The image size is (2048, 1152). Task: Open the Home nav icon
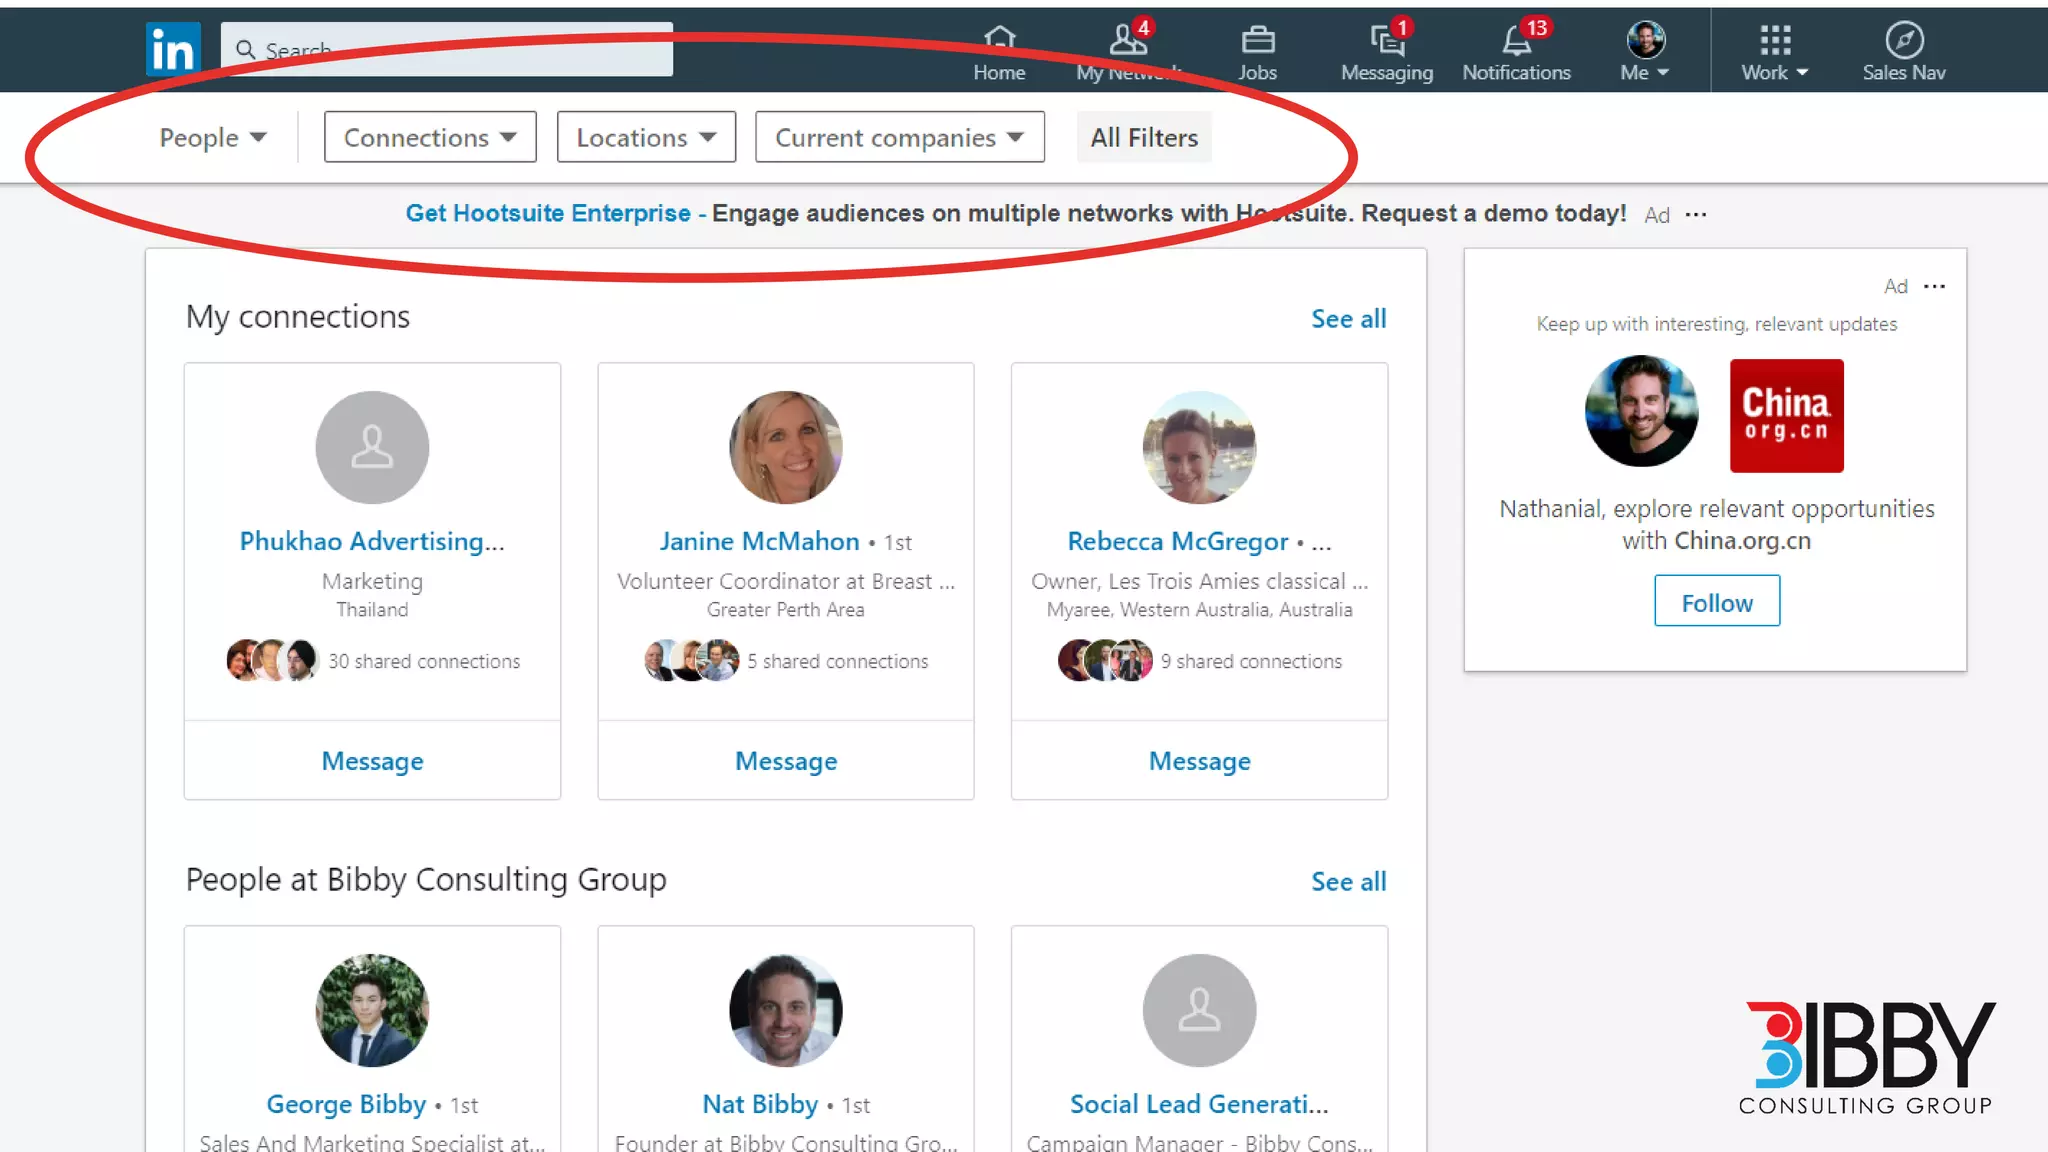pos(999,41)
